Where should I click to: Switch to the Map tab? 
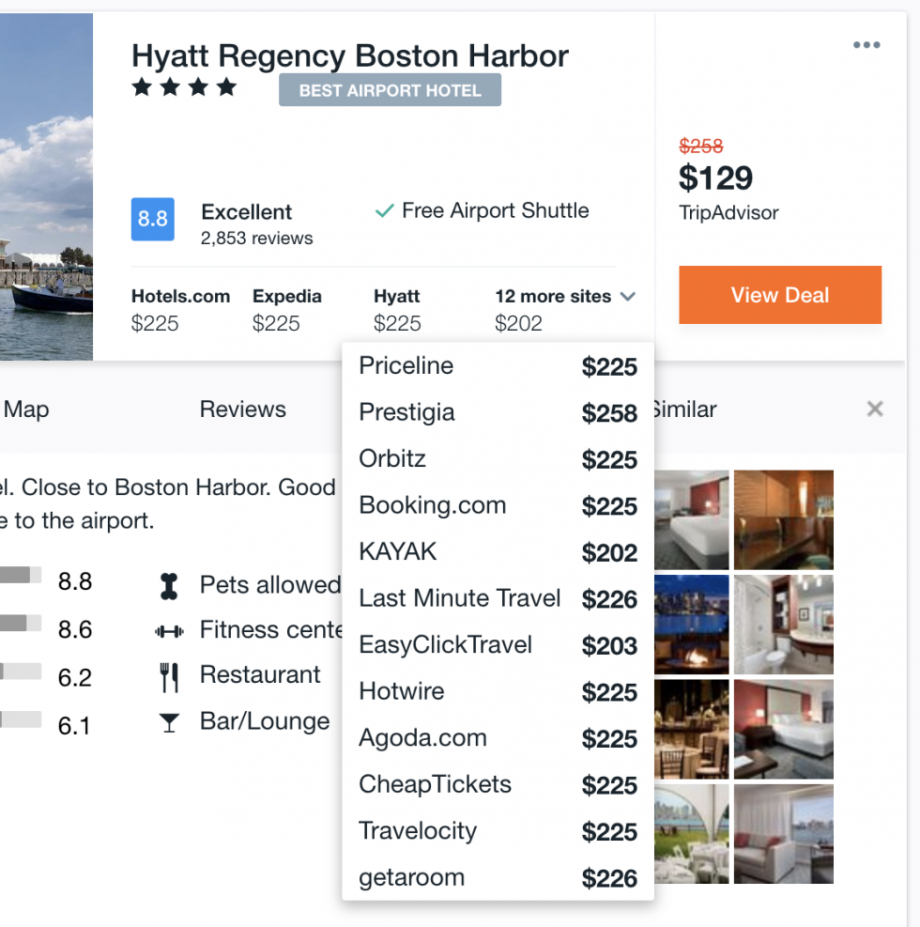(x=27, y=410)
